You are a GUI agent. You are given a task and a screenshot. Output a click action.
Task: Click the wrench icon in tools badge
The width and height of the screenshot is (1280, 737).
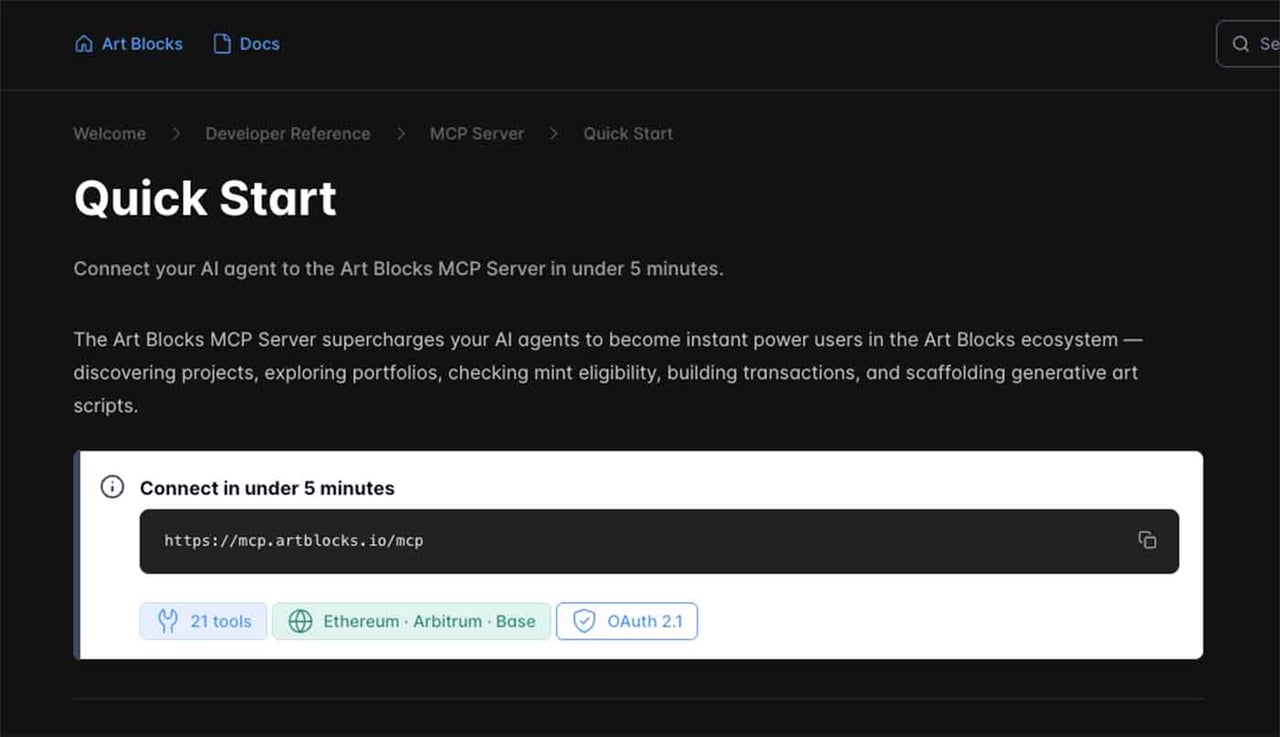pos(169,621)
